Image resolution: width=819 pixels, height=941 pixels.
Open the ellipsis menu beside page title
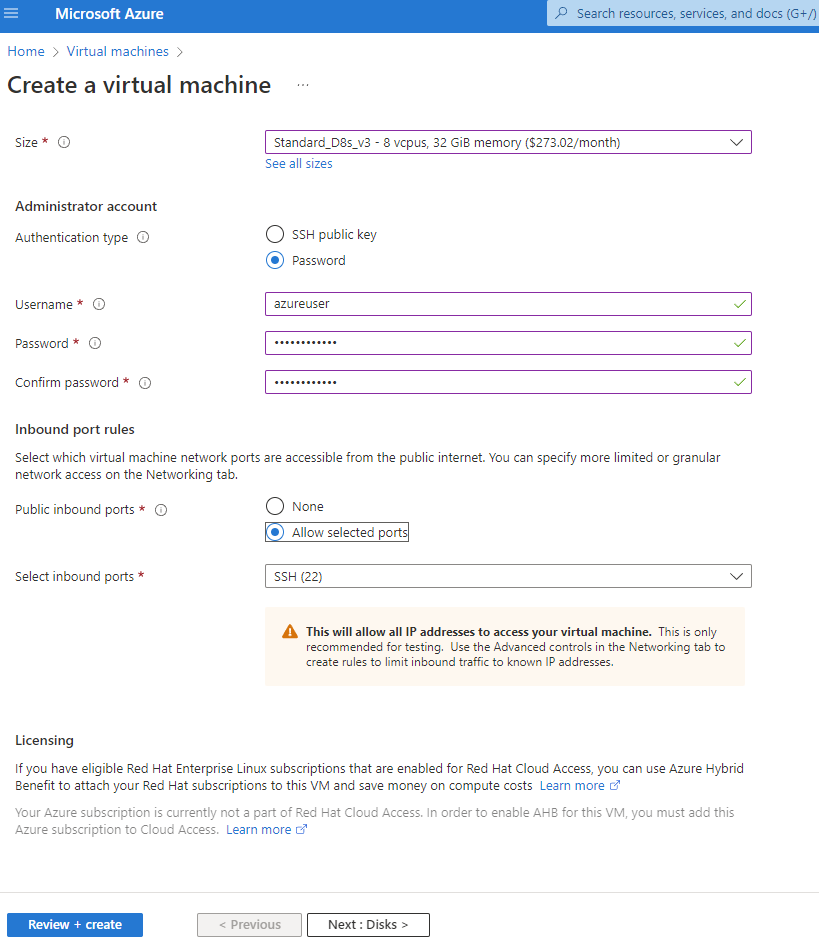click(303, 86)
